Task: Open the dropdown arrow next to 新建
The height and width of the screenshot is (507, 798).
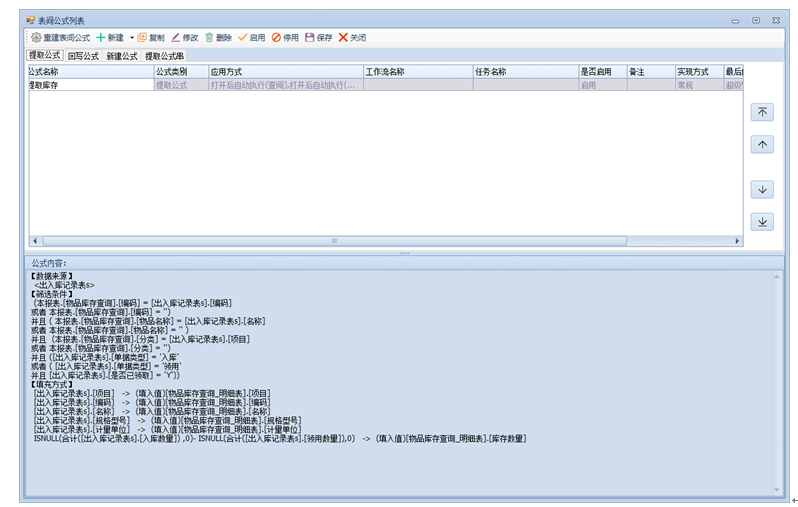Action: coord(132,38)
